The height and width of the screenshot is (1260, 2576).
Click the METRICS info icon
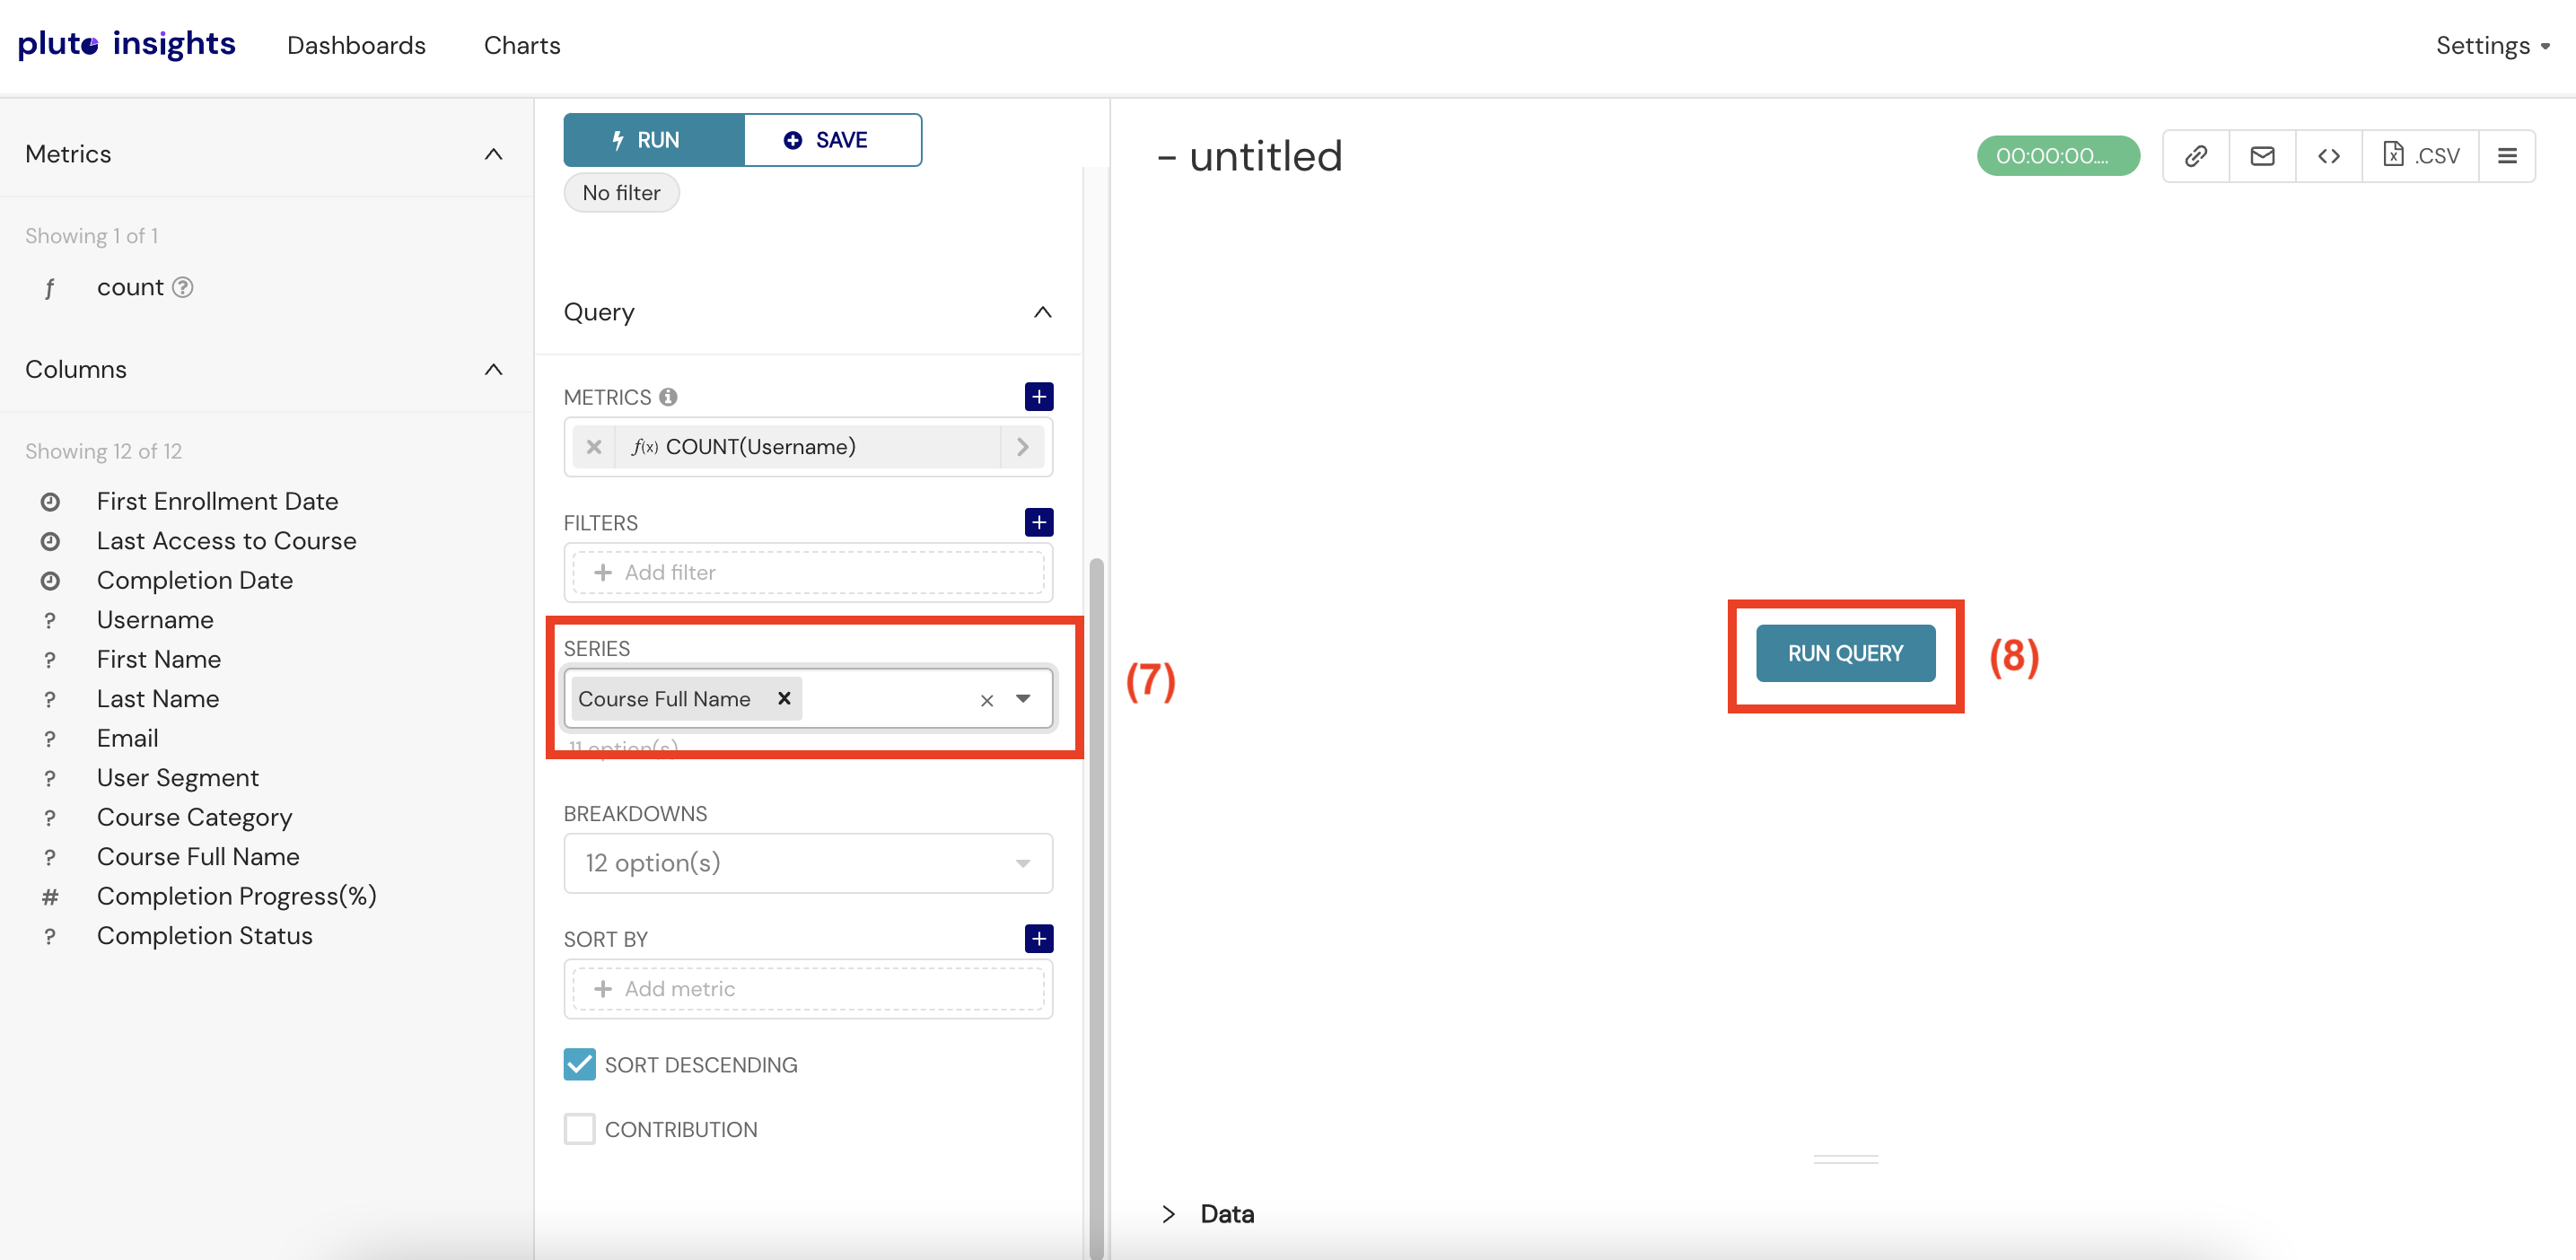point(668,397)
